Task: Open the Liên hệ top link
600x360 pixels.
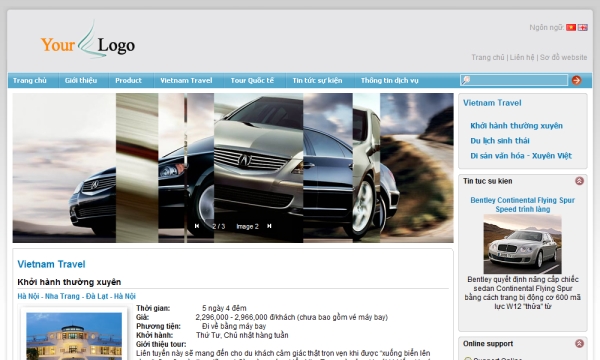Action: pos(522,57)
